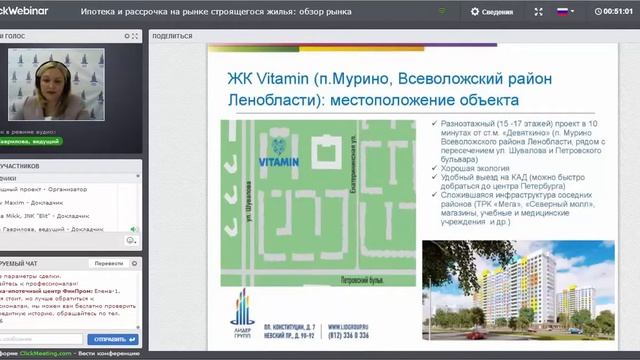
Task: Click the Отправить send button
Action: tap(113, 339)
